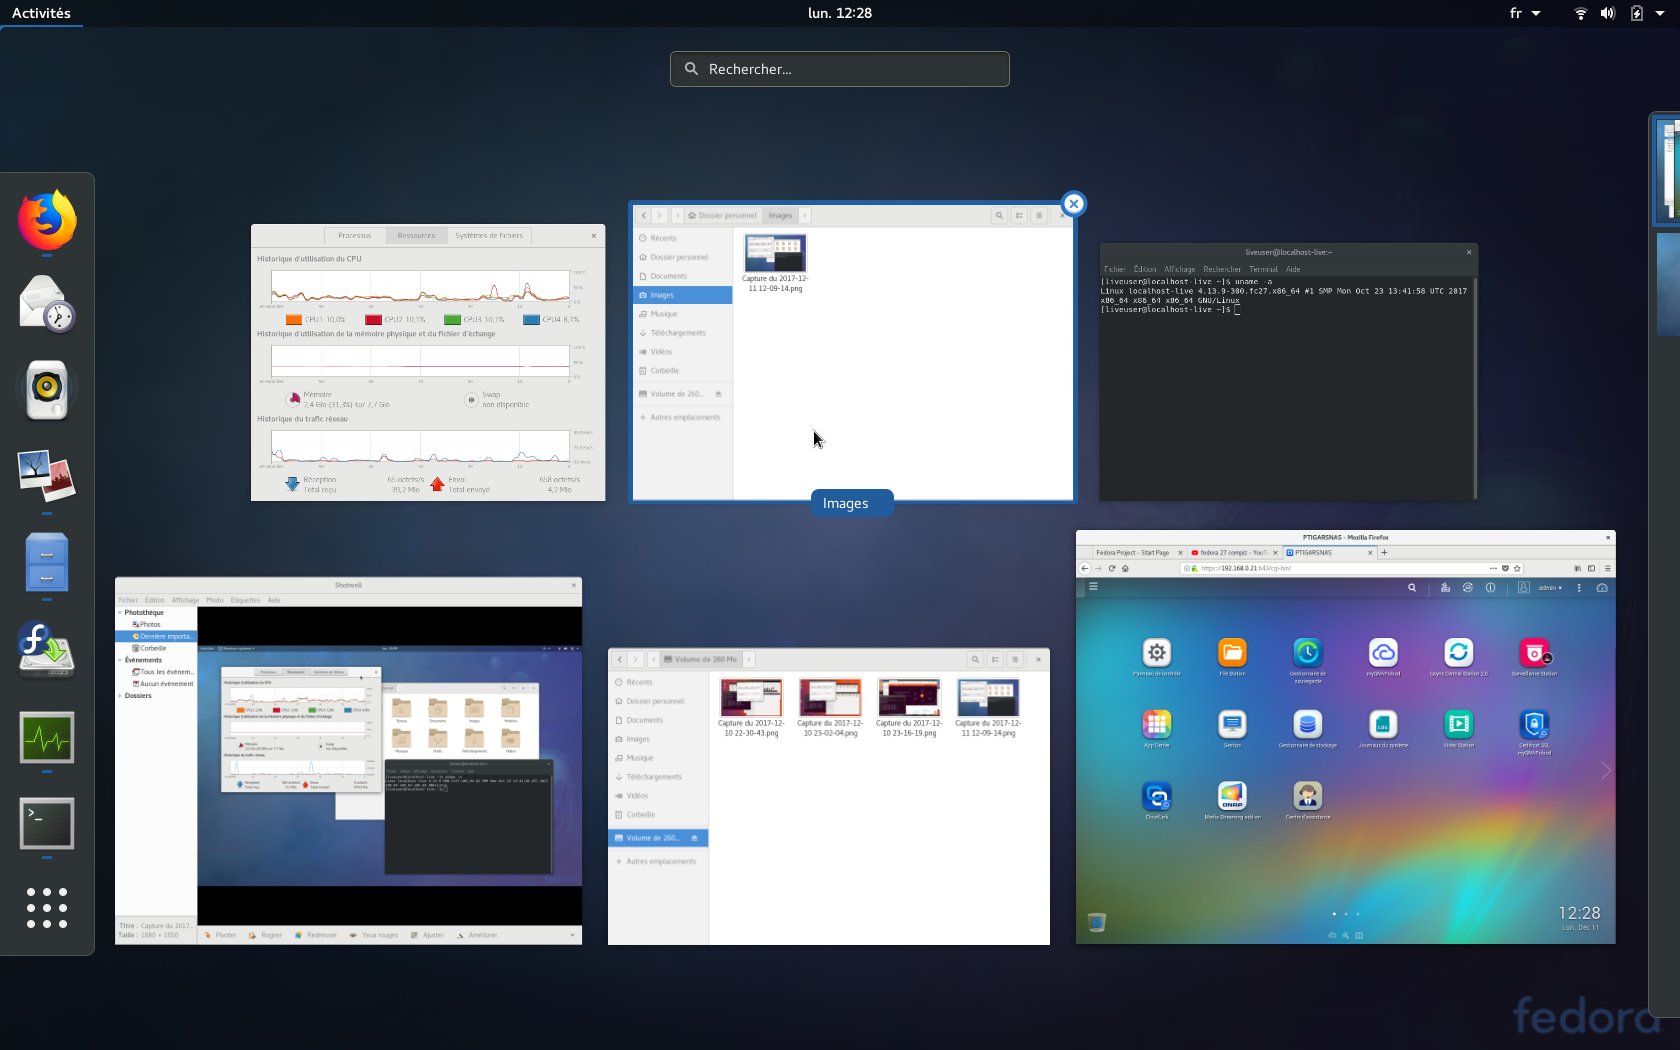Viewport: 1680px width, 1050px height.
Task: Open Shotwell photo manager dock icon
Action: [47, 475]
